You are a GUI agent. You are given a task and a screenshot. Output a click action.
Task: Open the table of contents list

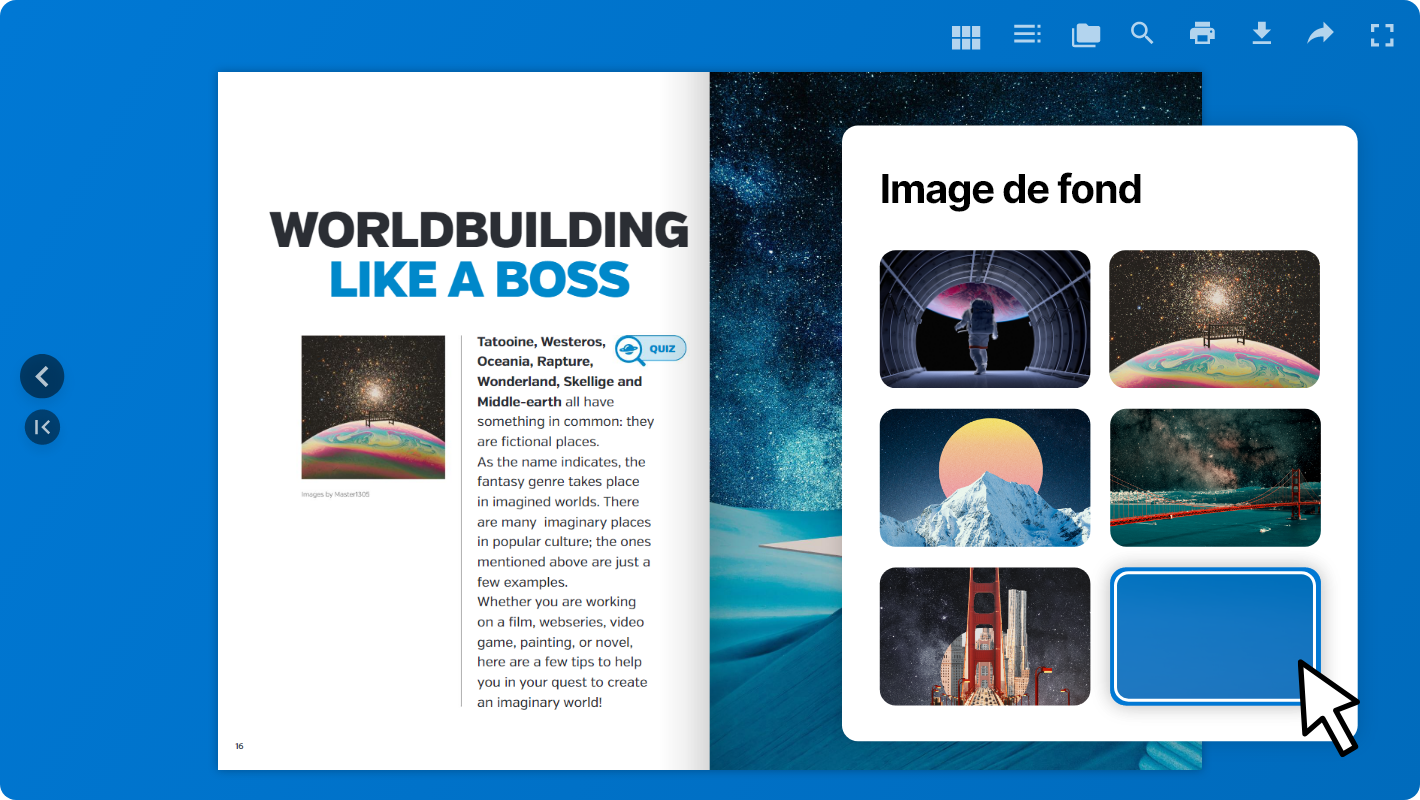click(x=1026, y=35)
